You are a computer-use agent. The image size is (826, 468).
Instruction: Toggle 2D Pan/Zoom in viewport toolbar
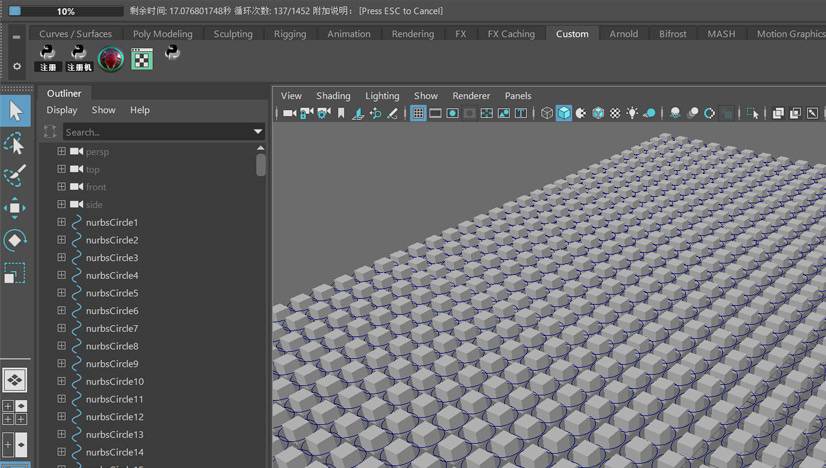tap(376, 113)
